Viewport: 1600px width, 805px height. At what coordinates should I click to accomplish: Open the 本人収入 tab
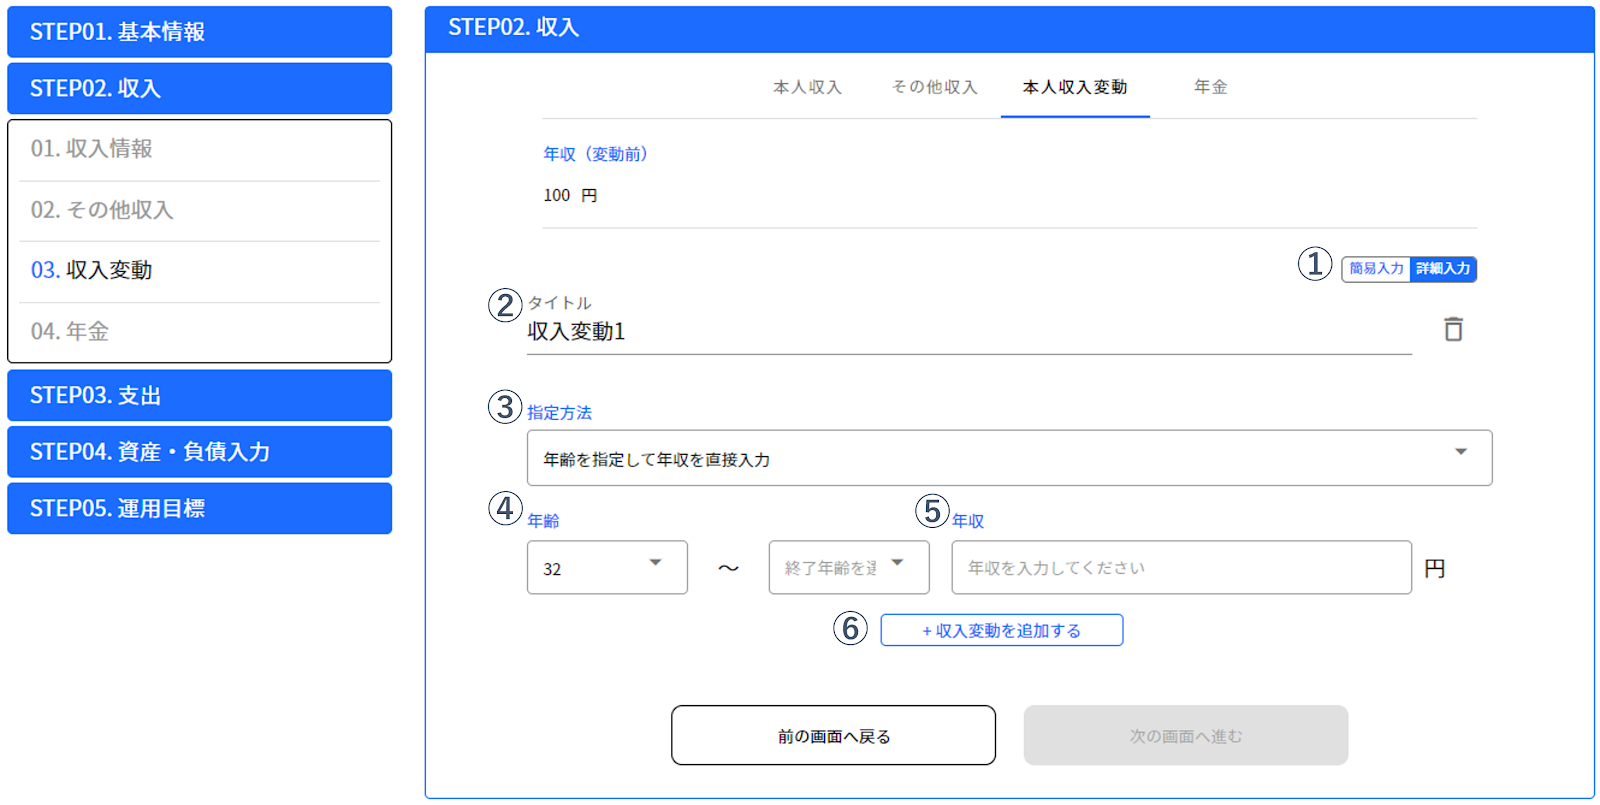(807, 88)
